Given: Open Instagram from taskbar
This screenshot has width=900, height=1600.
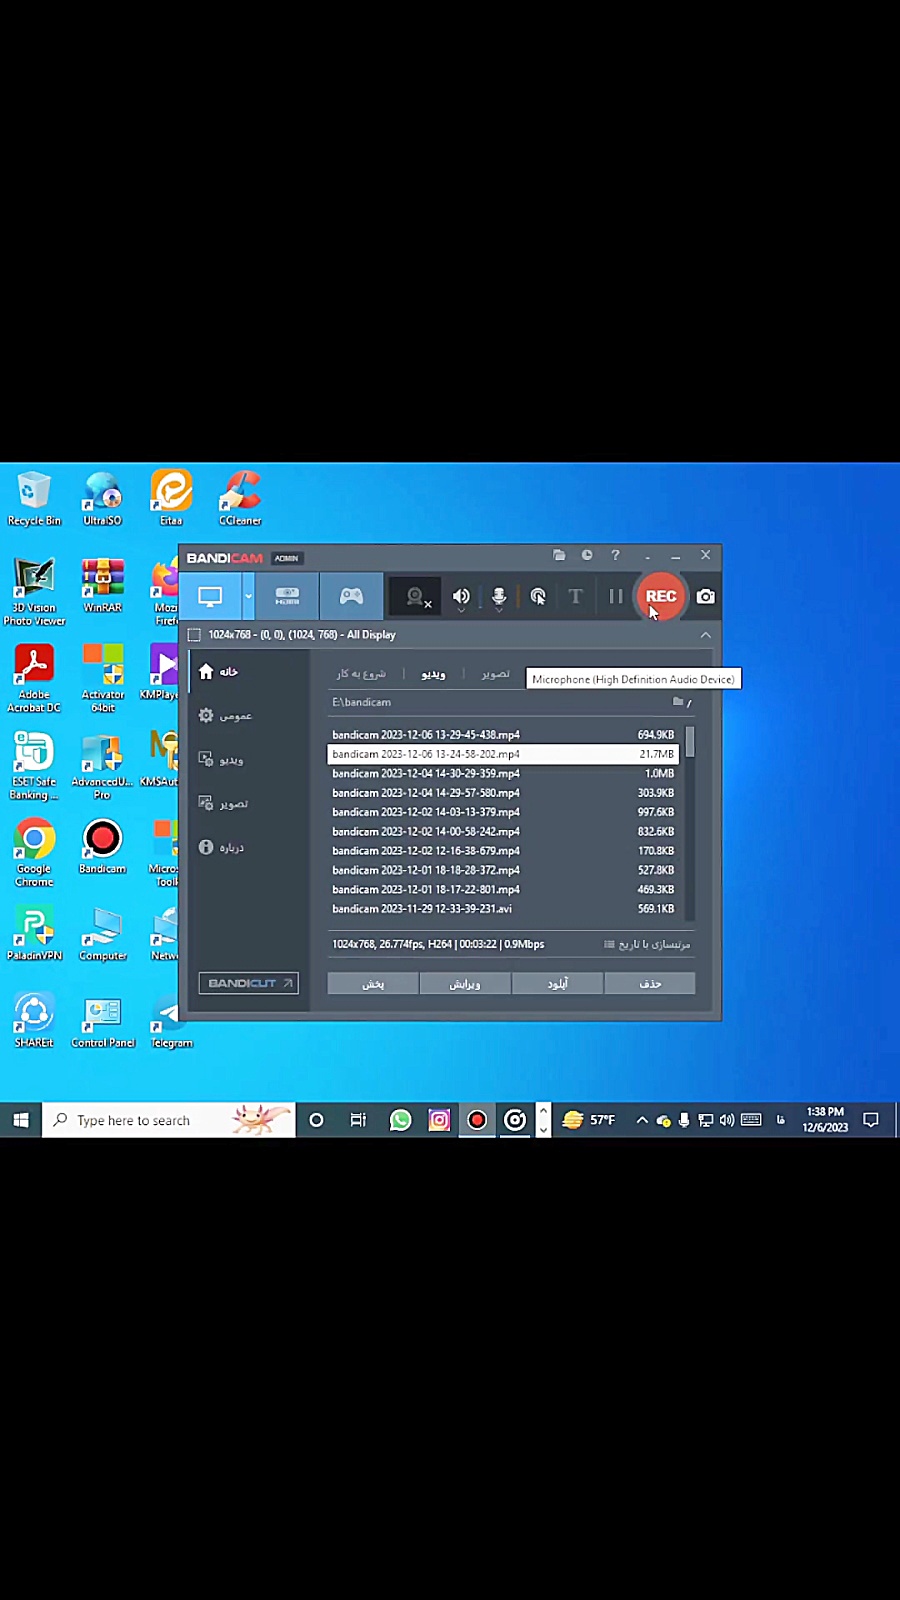Looking at the screenshot, I should [x=439, y=1120].
